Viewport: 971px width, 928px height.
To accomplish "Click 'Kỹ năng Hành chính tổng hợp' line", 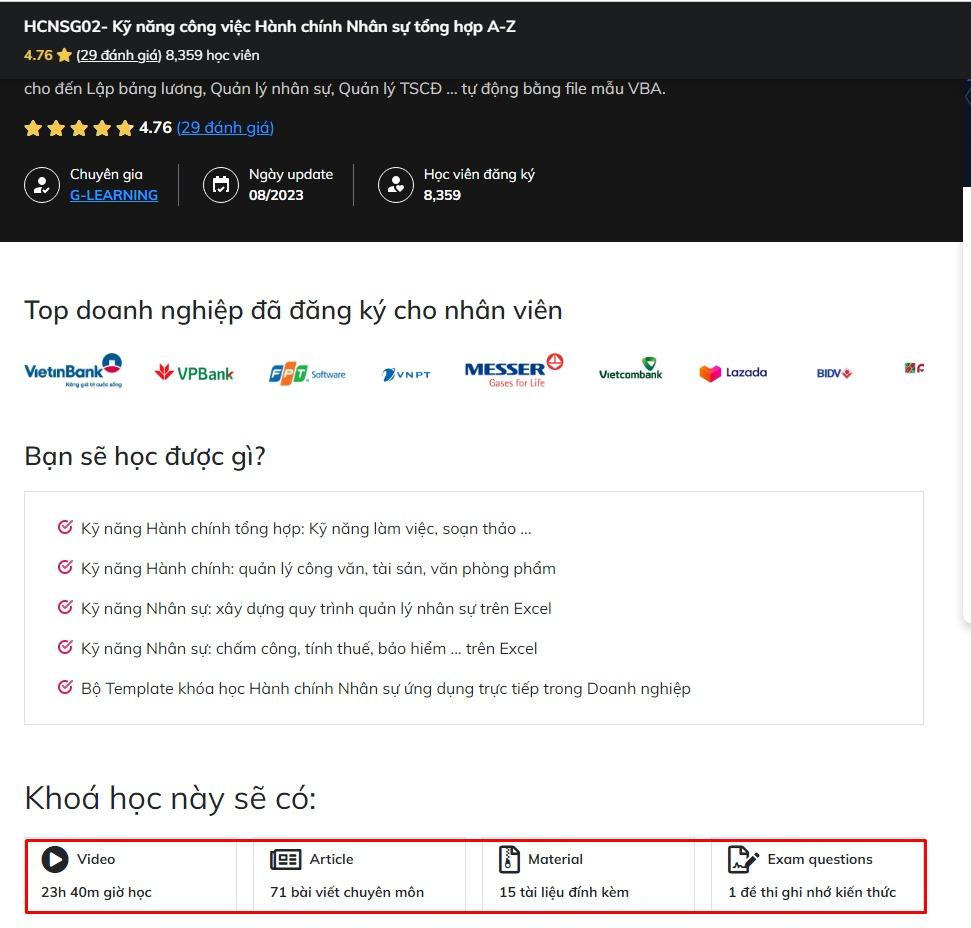I will click(x=306, y=528).
